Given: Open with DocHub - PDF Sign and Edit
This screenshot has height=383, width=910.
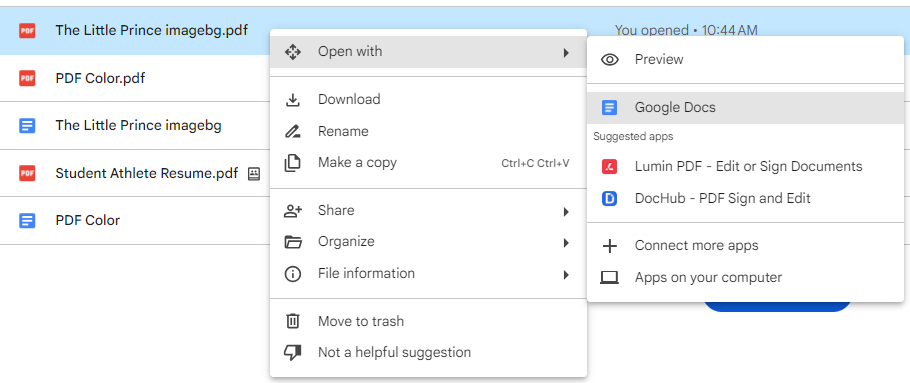Looking at the screenshot, I should (745, 198).
